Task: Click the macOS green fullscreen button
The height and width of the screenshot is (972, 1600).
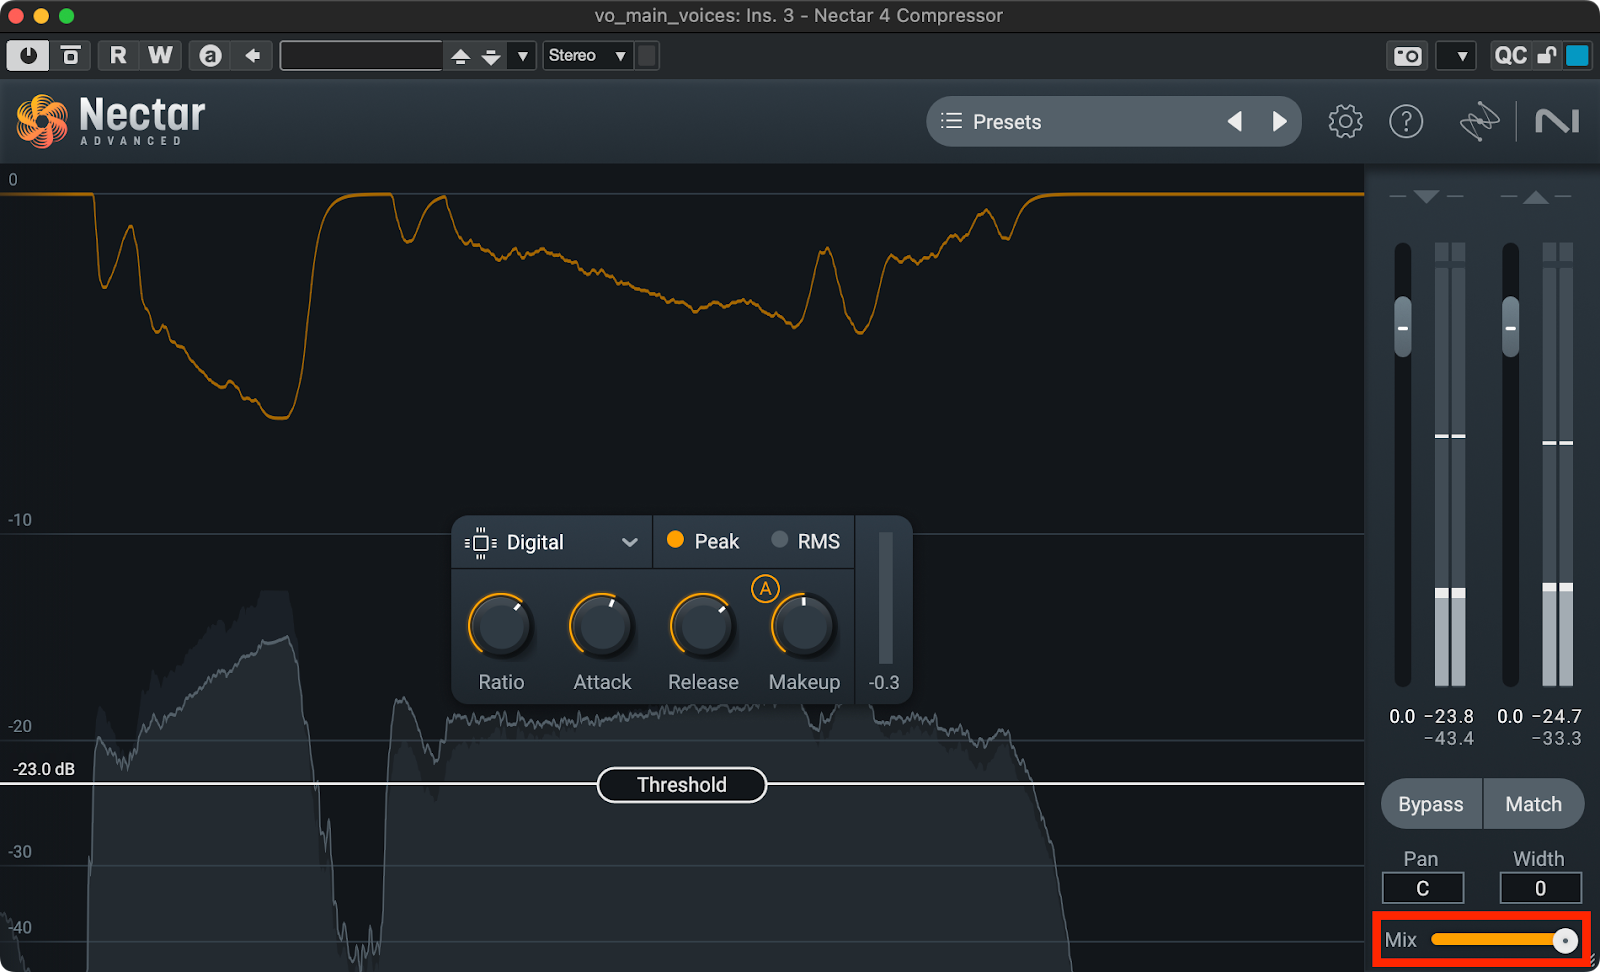Action: pyautogui.click(x=66, y=16)
